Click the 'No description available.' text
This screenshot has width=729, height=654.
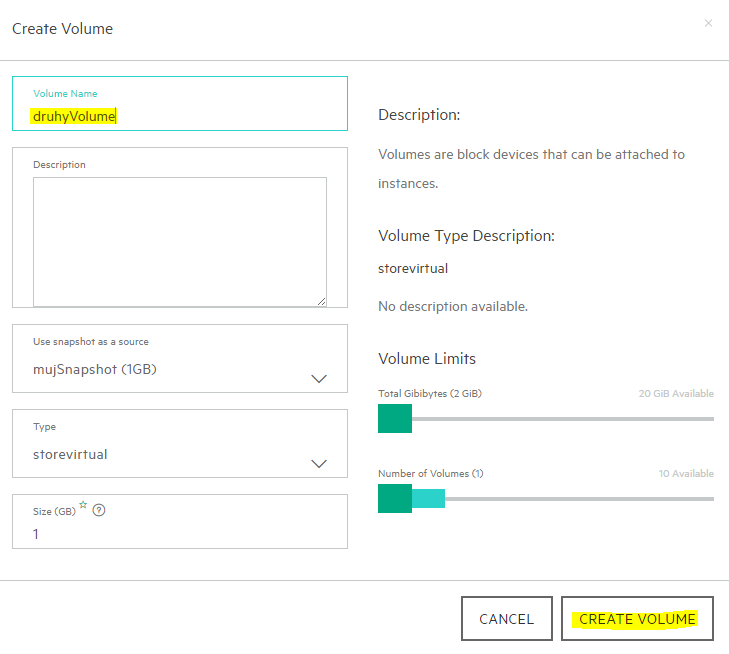coord(453,307)
